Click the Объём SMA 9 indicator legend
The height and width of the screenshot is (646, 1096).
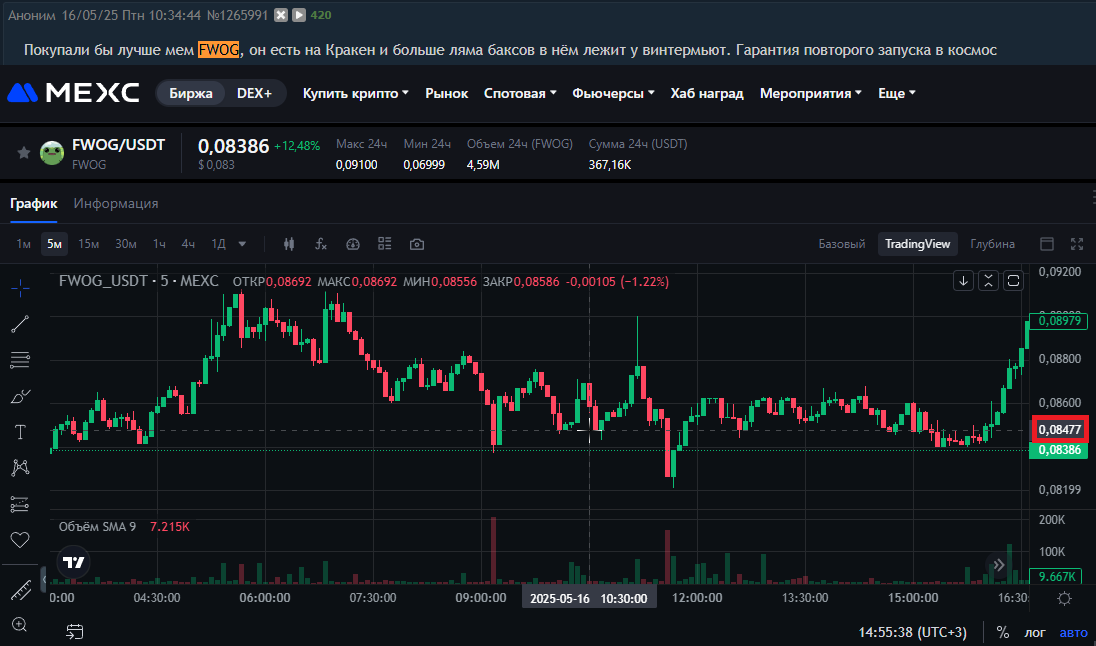97,526
